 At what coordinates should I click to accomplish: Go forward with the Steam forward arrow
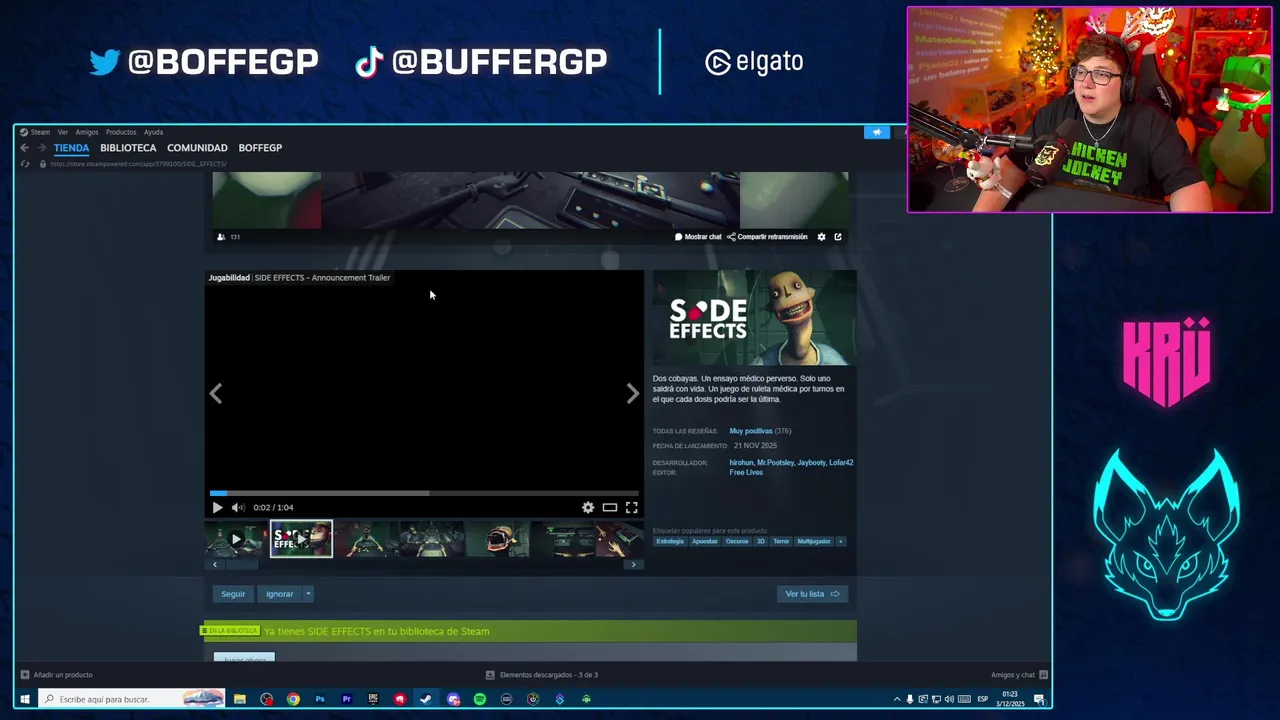pyautogui.click(x=41, y=148)
